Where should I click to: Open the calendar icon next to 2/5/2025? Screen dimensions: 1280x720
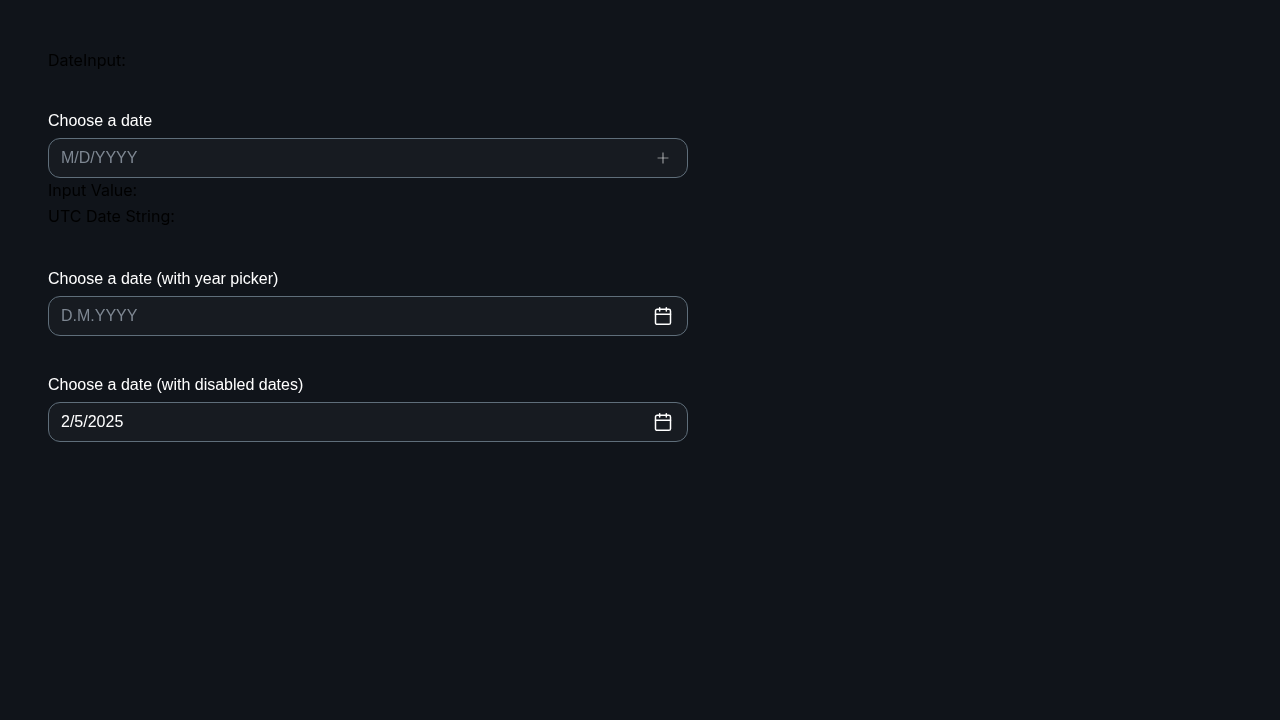663,422
